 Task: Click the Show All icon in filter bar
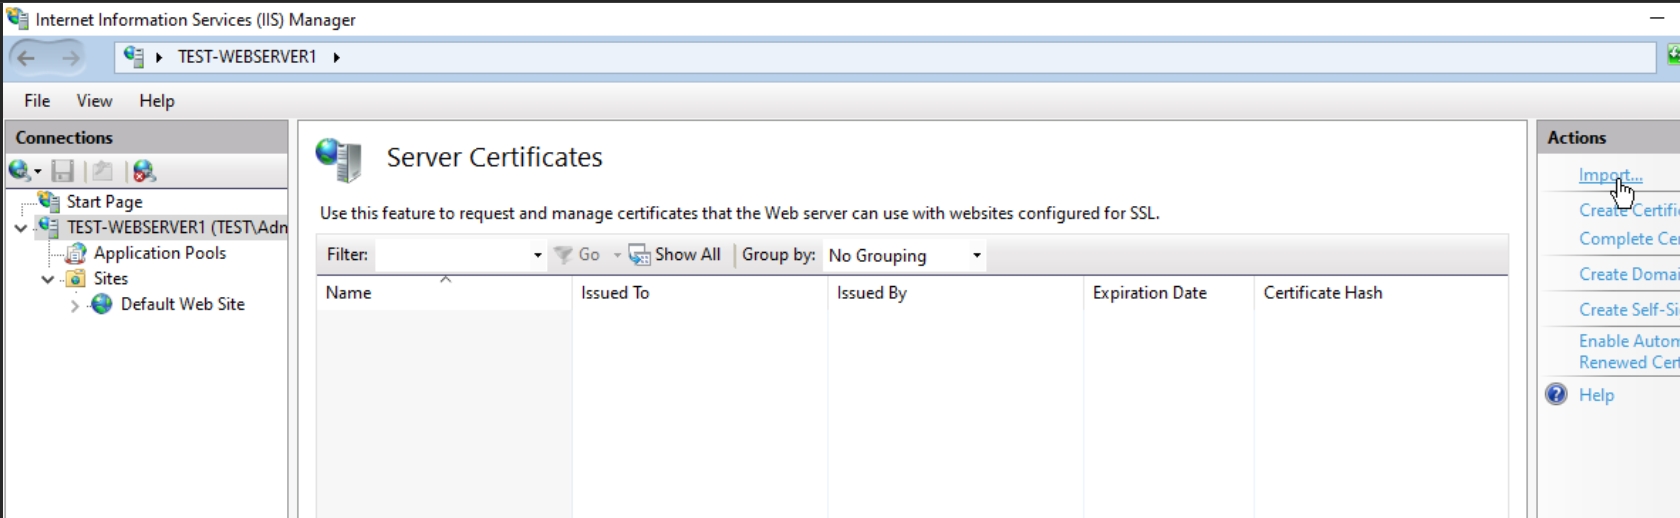[x=639, y=255]
